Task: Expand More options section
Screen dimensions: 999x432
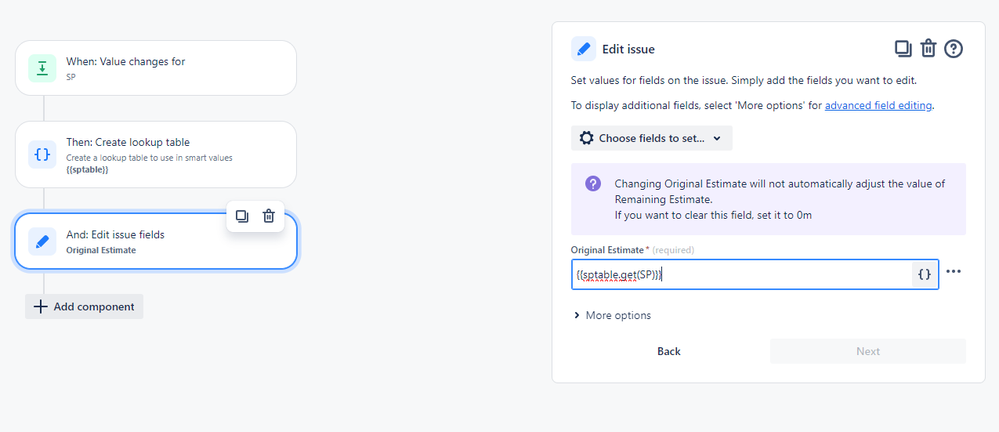Action: (612, 315)
